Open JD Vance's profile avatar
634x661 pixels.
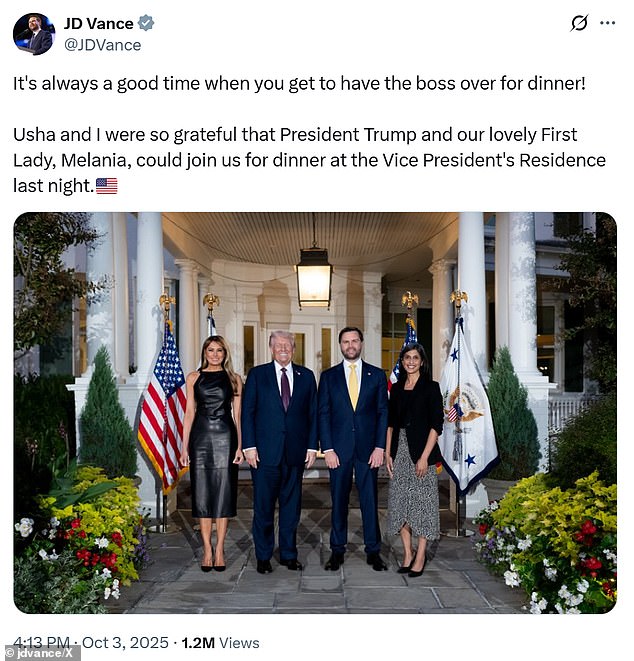(x=34, y=34)
